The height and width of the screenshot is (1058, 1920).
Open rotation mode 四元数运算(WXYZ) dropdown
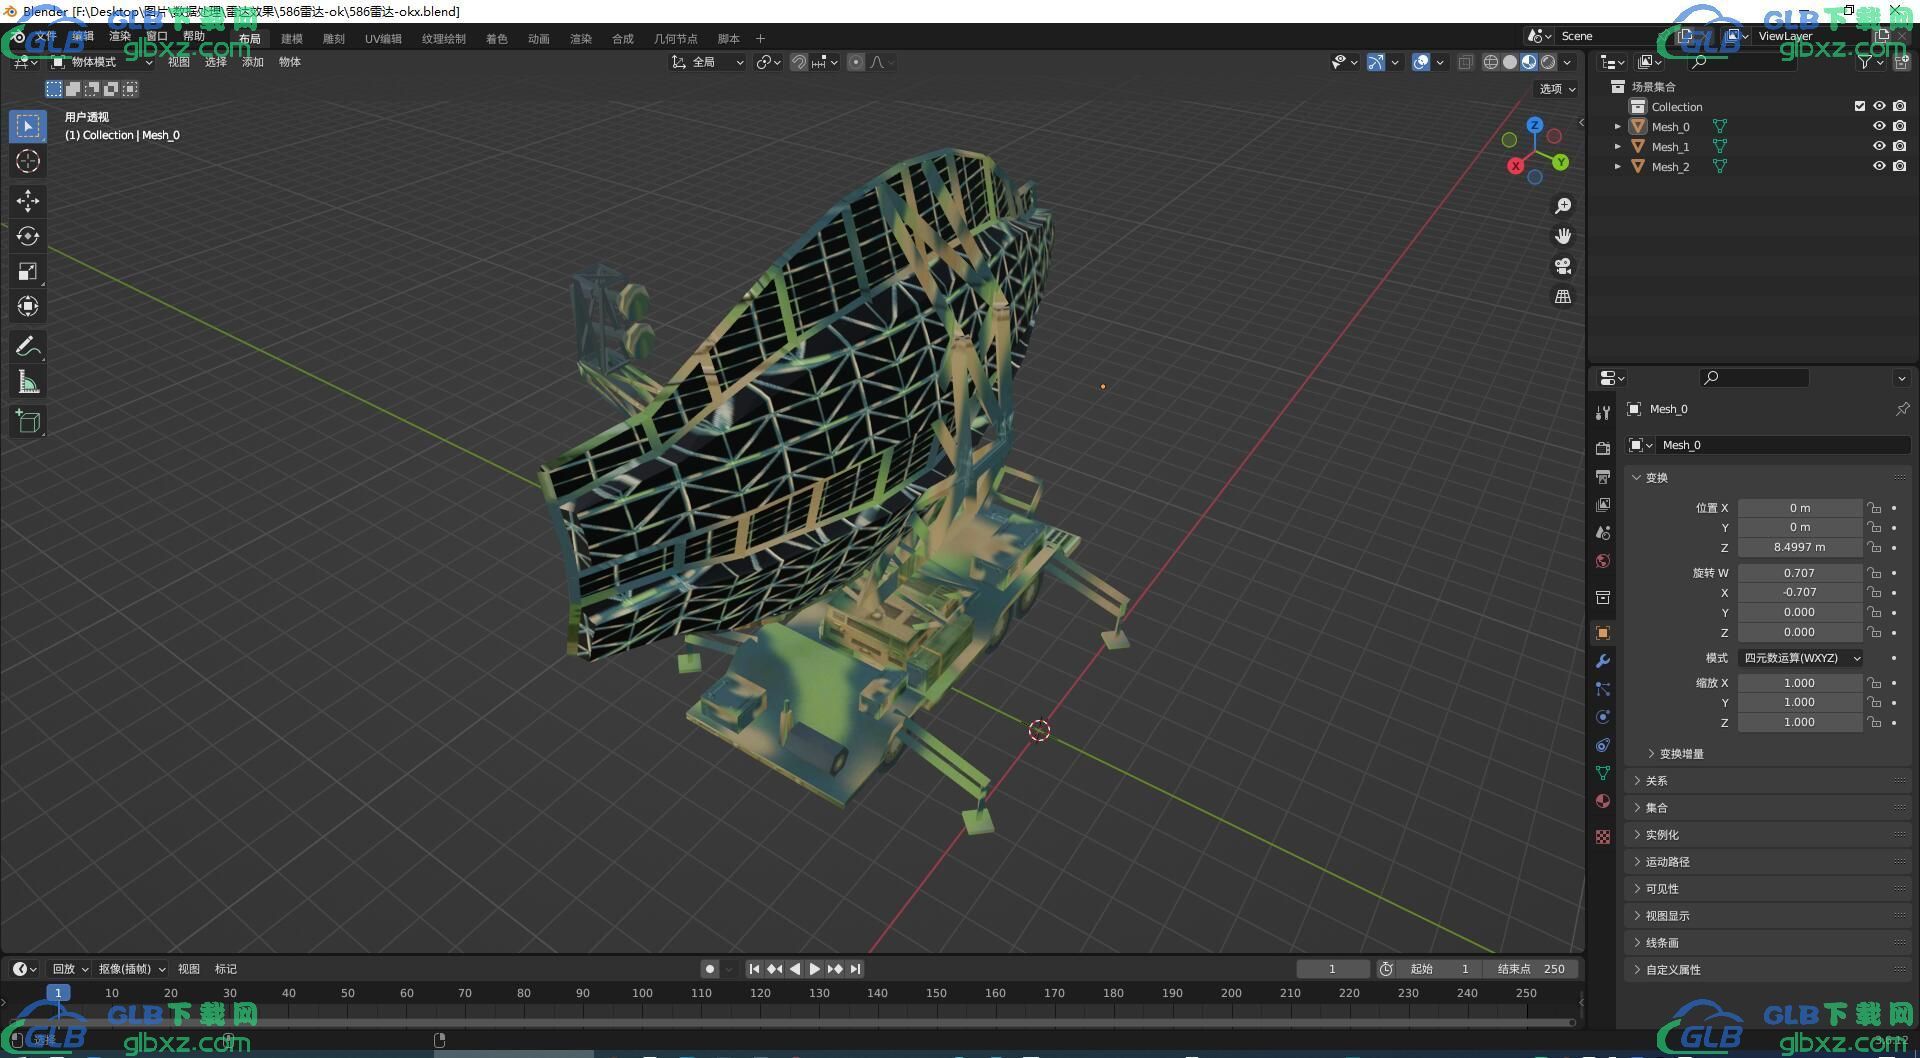1800,658
